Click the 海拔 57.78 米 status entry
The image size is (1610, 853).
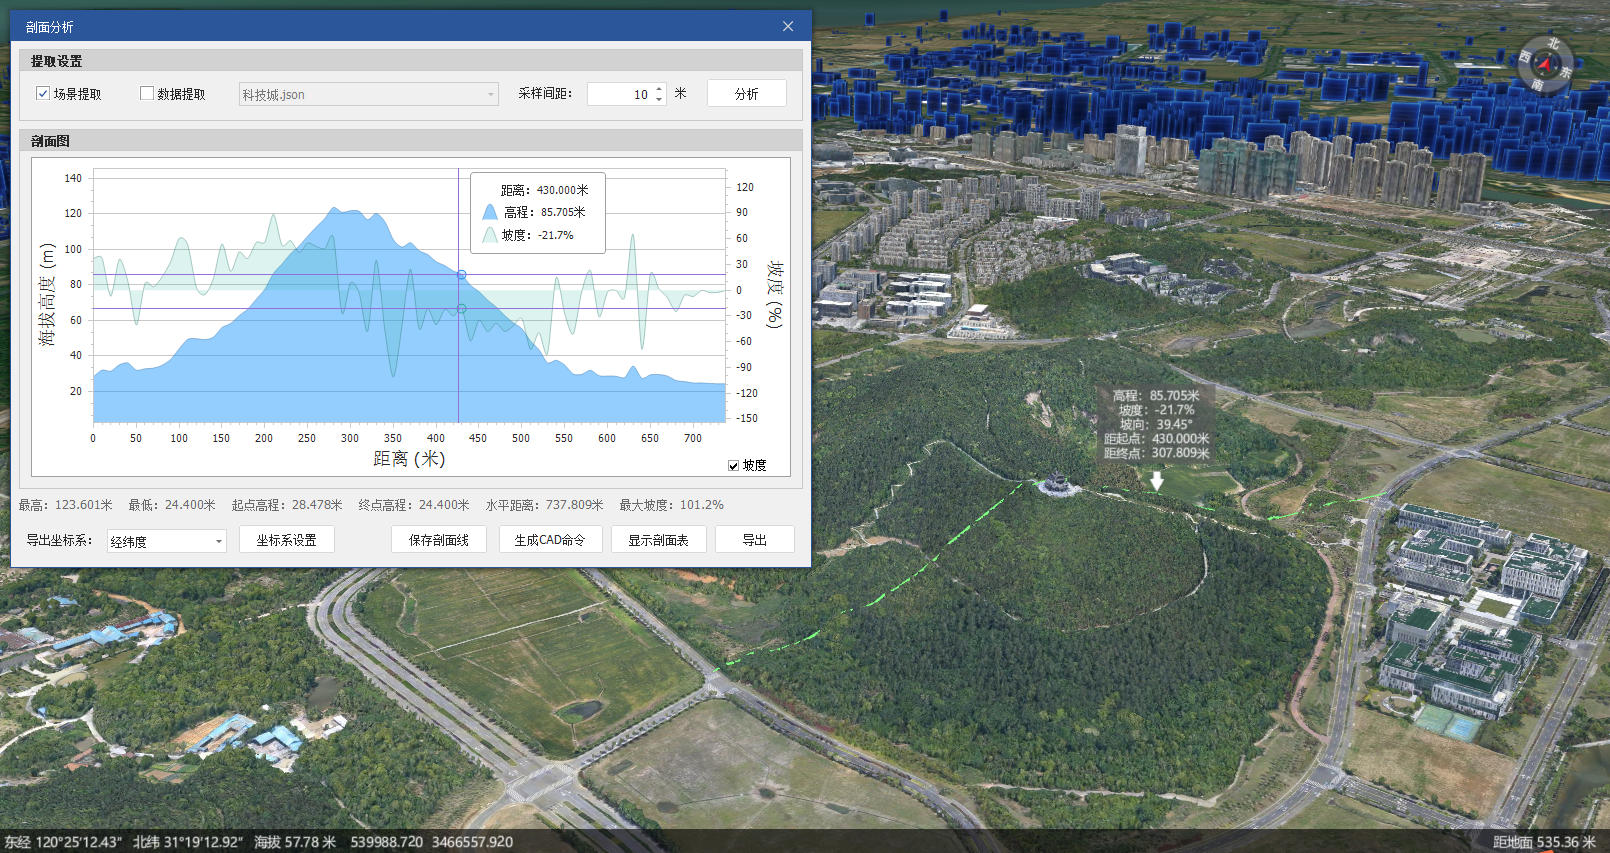tap(295, 842)
